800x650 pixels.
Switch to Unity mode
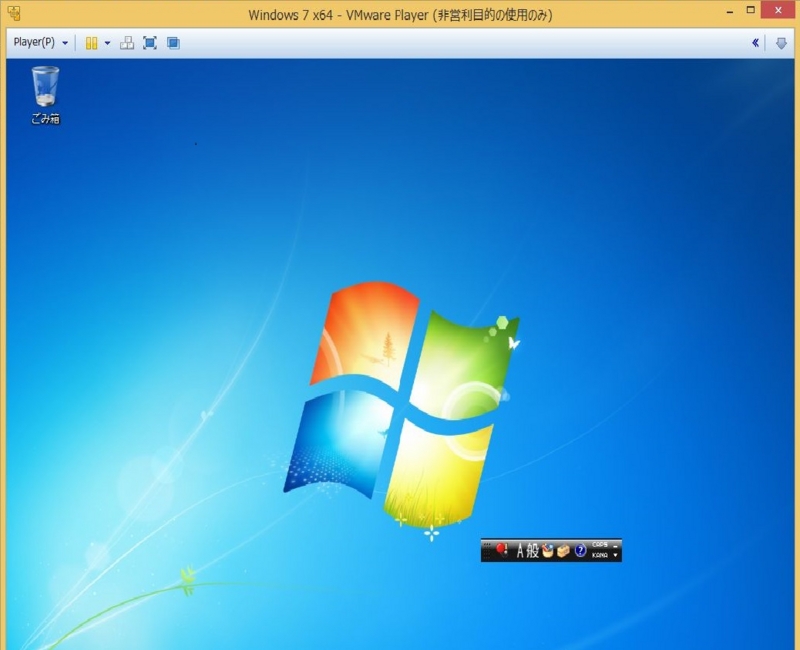173,43
